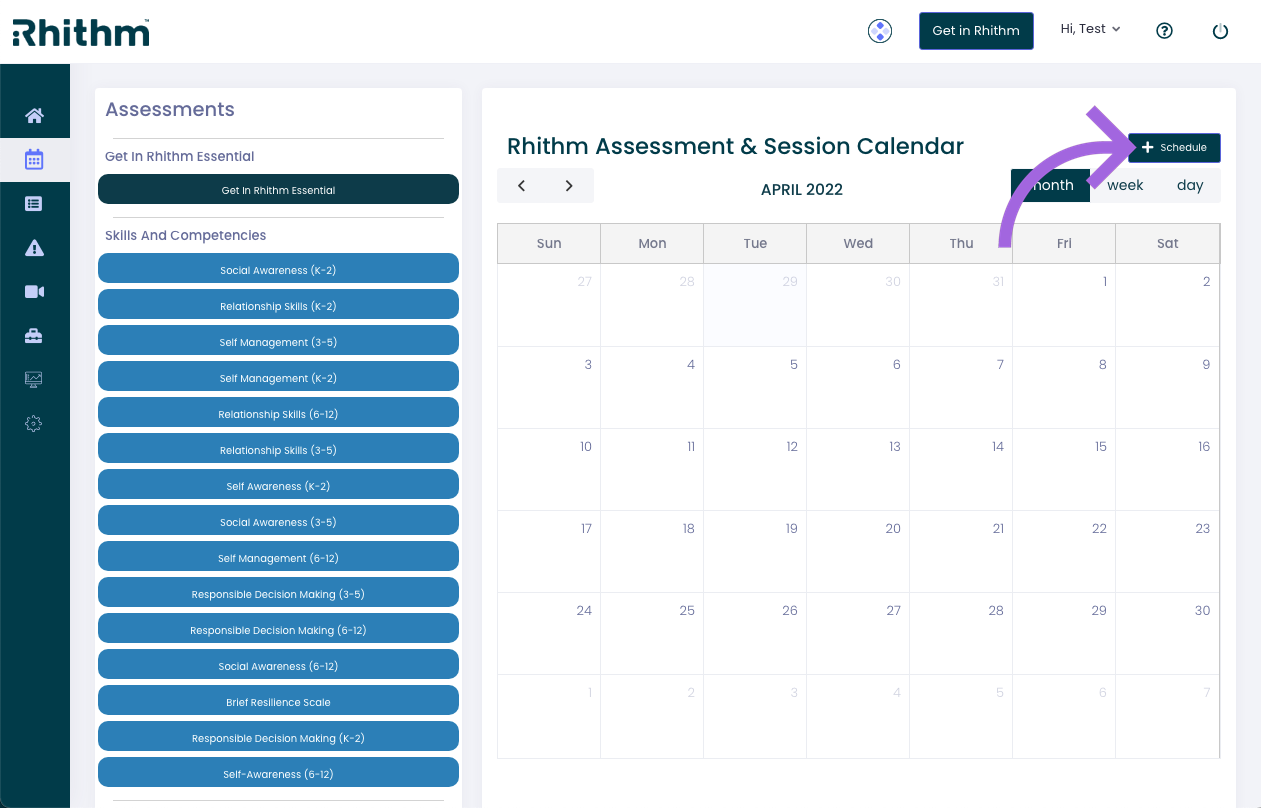Open the Home icon in the sidebar
This screenshot has width=1261, height=808.
pyautogui.click(x=34, y=115)
